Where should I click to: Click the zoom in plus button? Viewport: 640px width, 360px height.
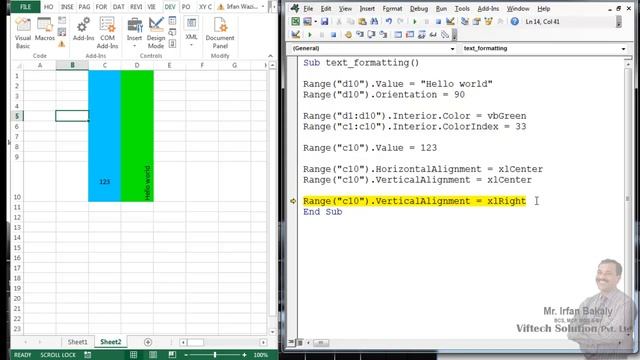(x=244, y=355)
